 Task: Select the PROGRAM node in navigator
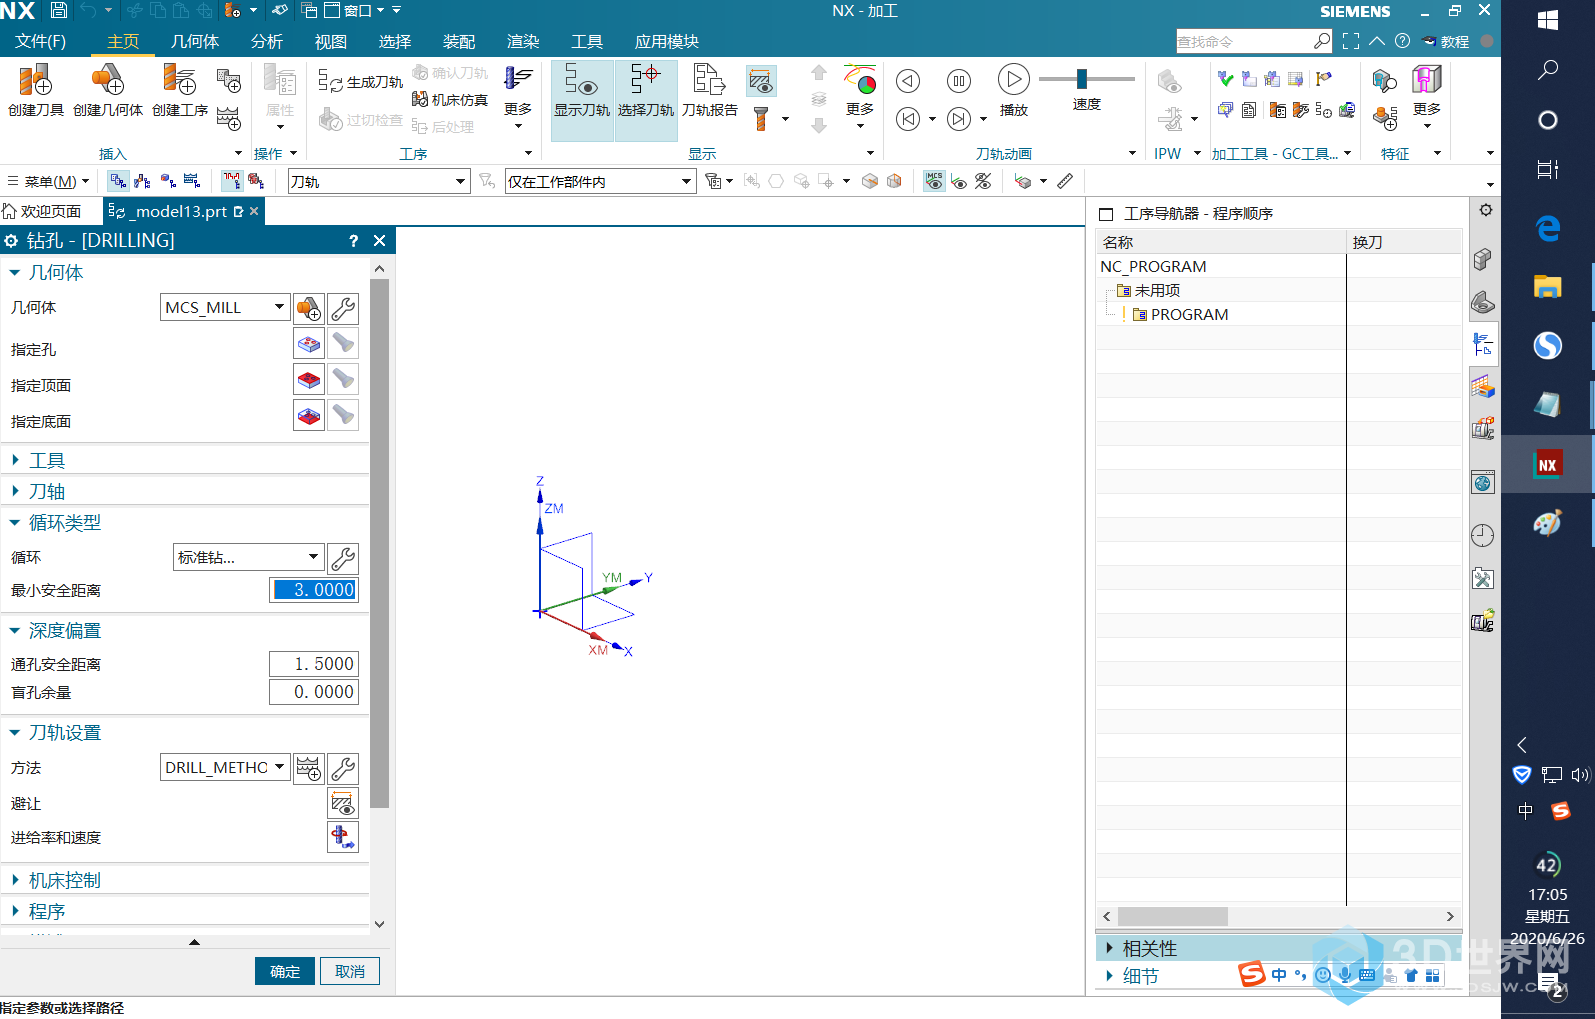click(1189, 314)
